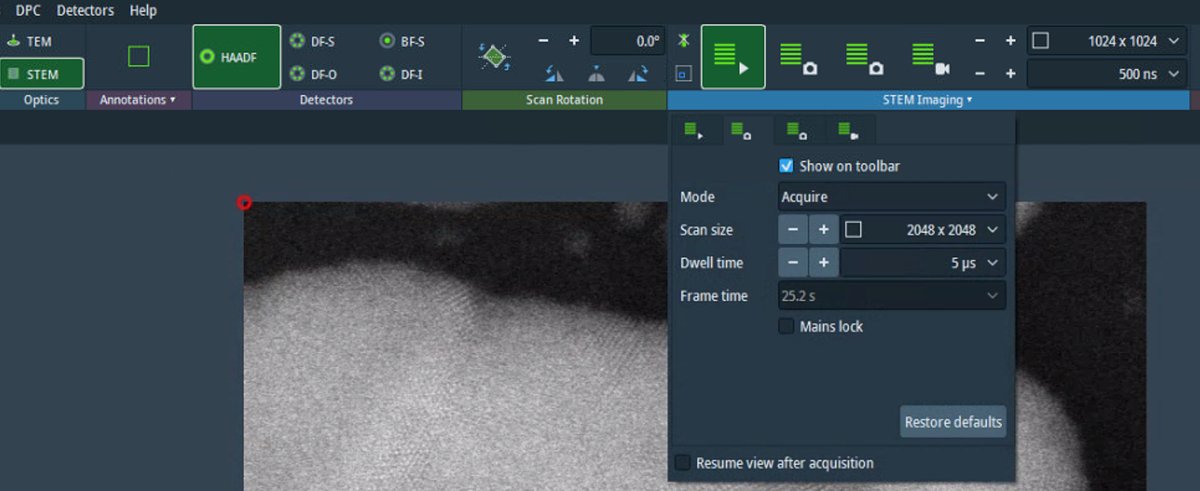This screenshot has height=491, width=1200.
Task: Rotate scan counter-clockwise icon
Action: tap(553, 74)
